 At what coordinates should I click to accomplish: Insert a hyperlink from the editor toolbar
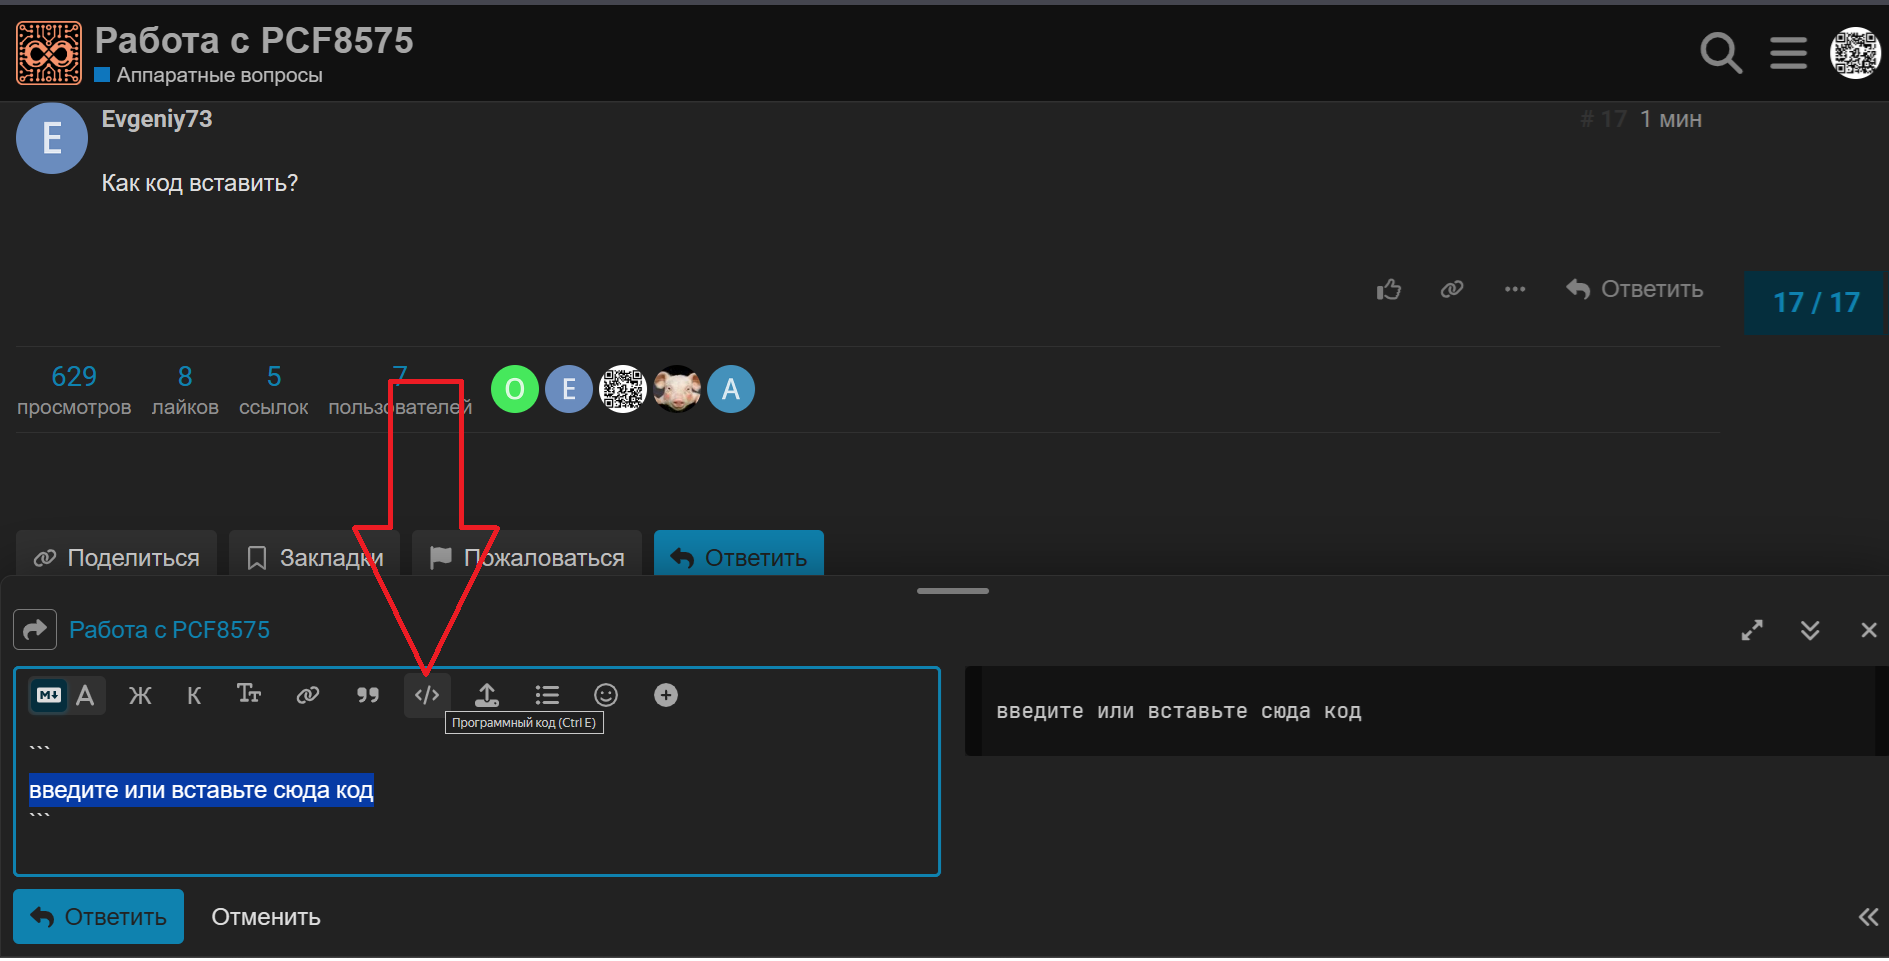[308, 695]
